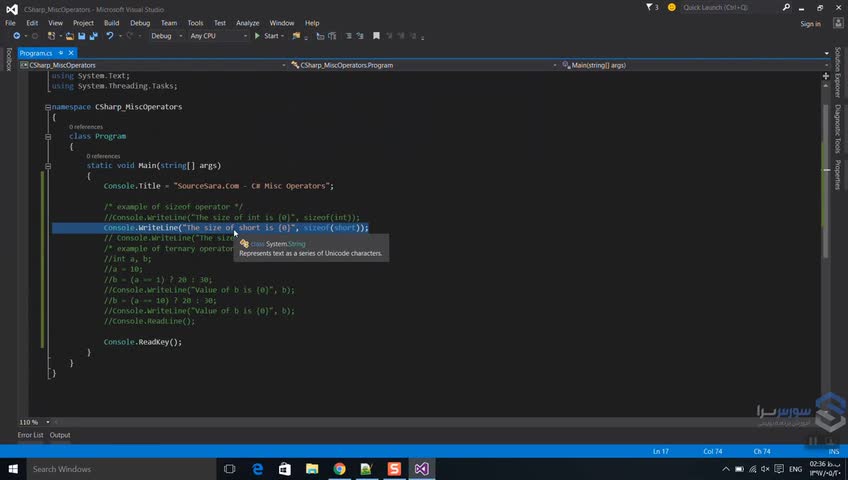The height and width of the screenshot is (480, 848).
Task: Click the New Project toolbar icon
Action: click(x=51, y=36)
